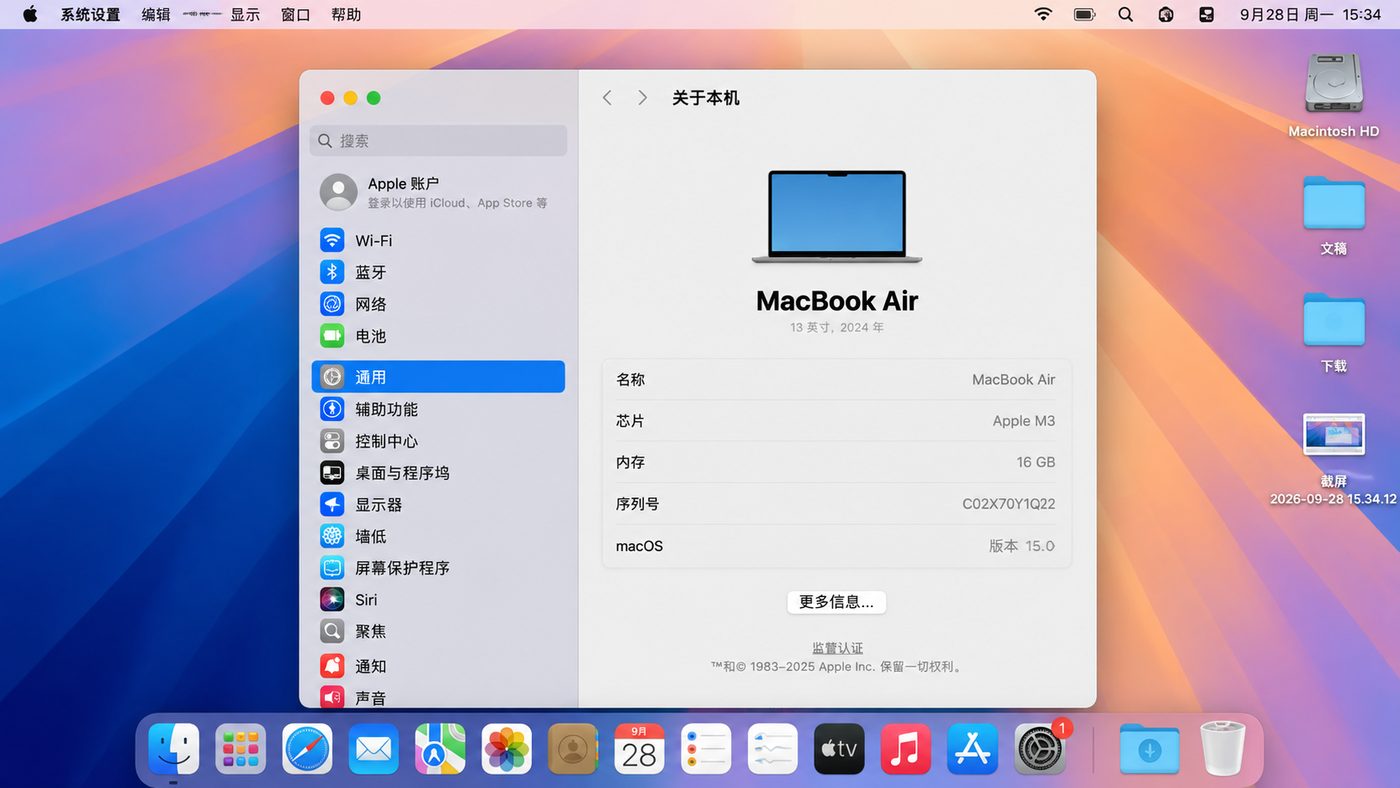Open the Trash in the Dock

tap(1223, 749)
